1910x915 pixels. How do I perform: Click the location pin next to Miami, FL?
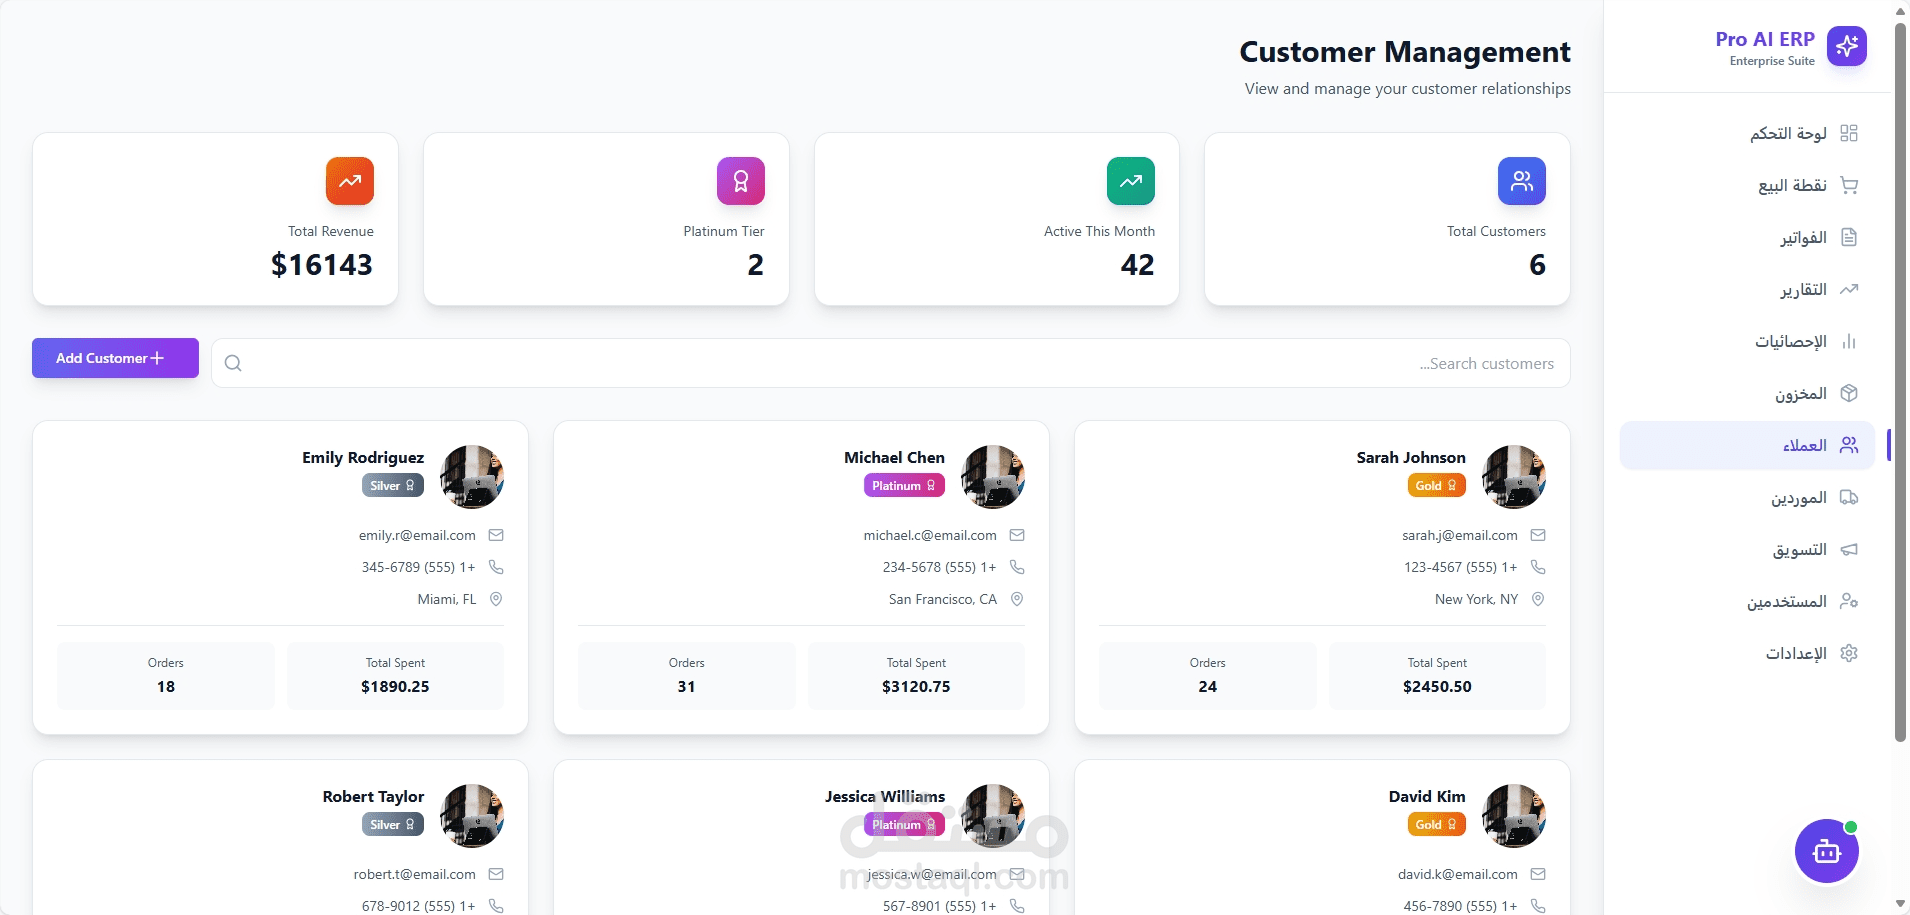[x=496, y=599]
